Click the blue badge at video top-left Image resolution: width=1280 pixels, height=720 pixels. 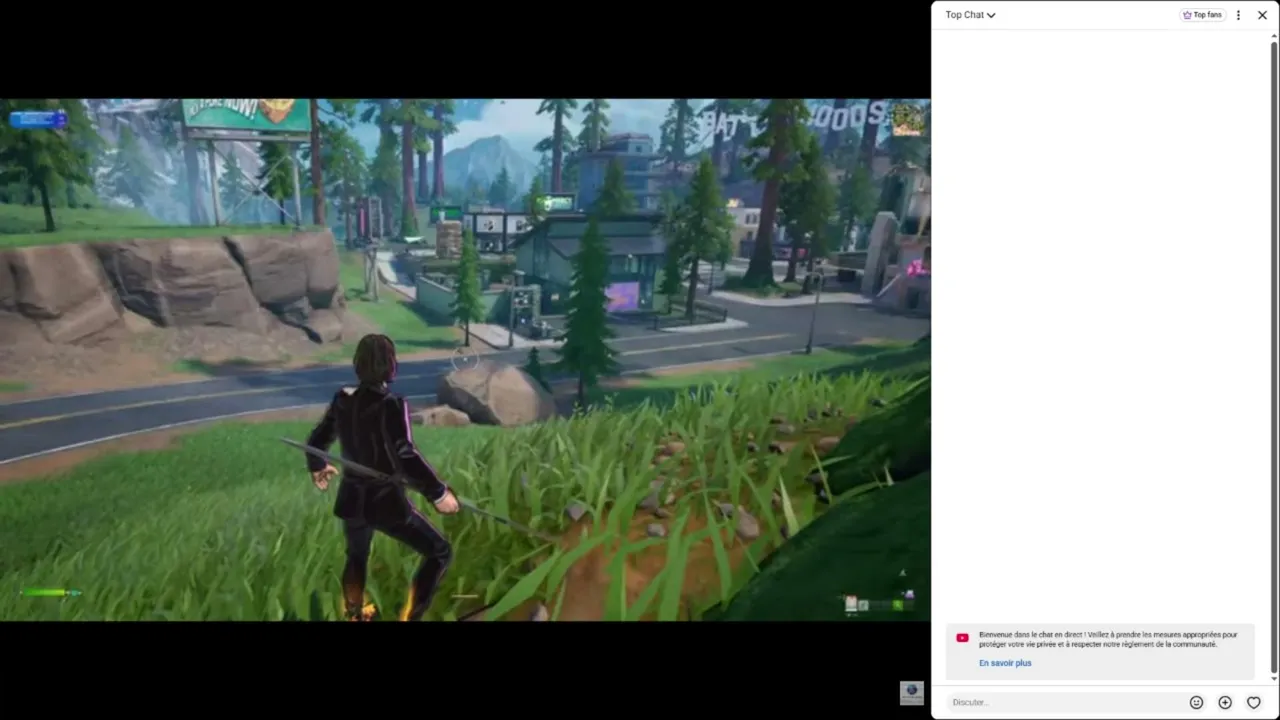(38, 119)
